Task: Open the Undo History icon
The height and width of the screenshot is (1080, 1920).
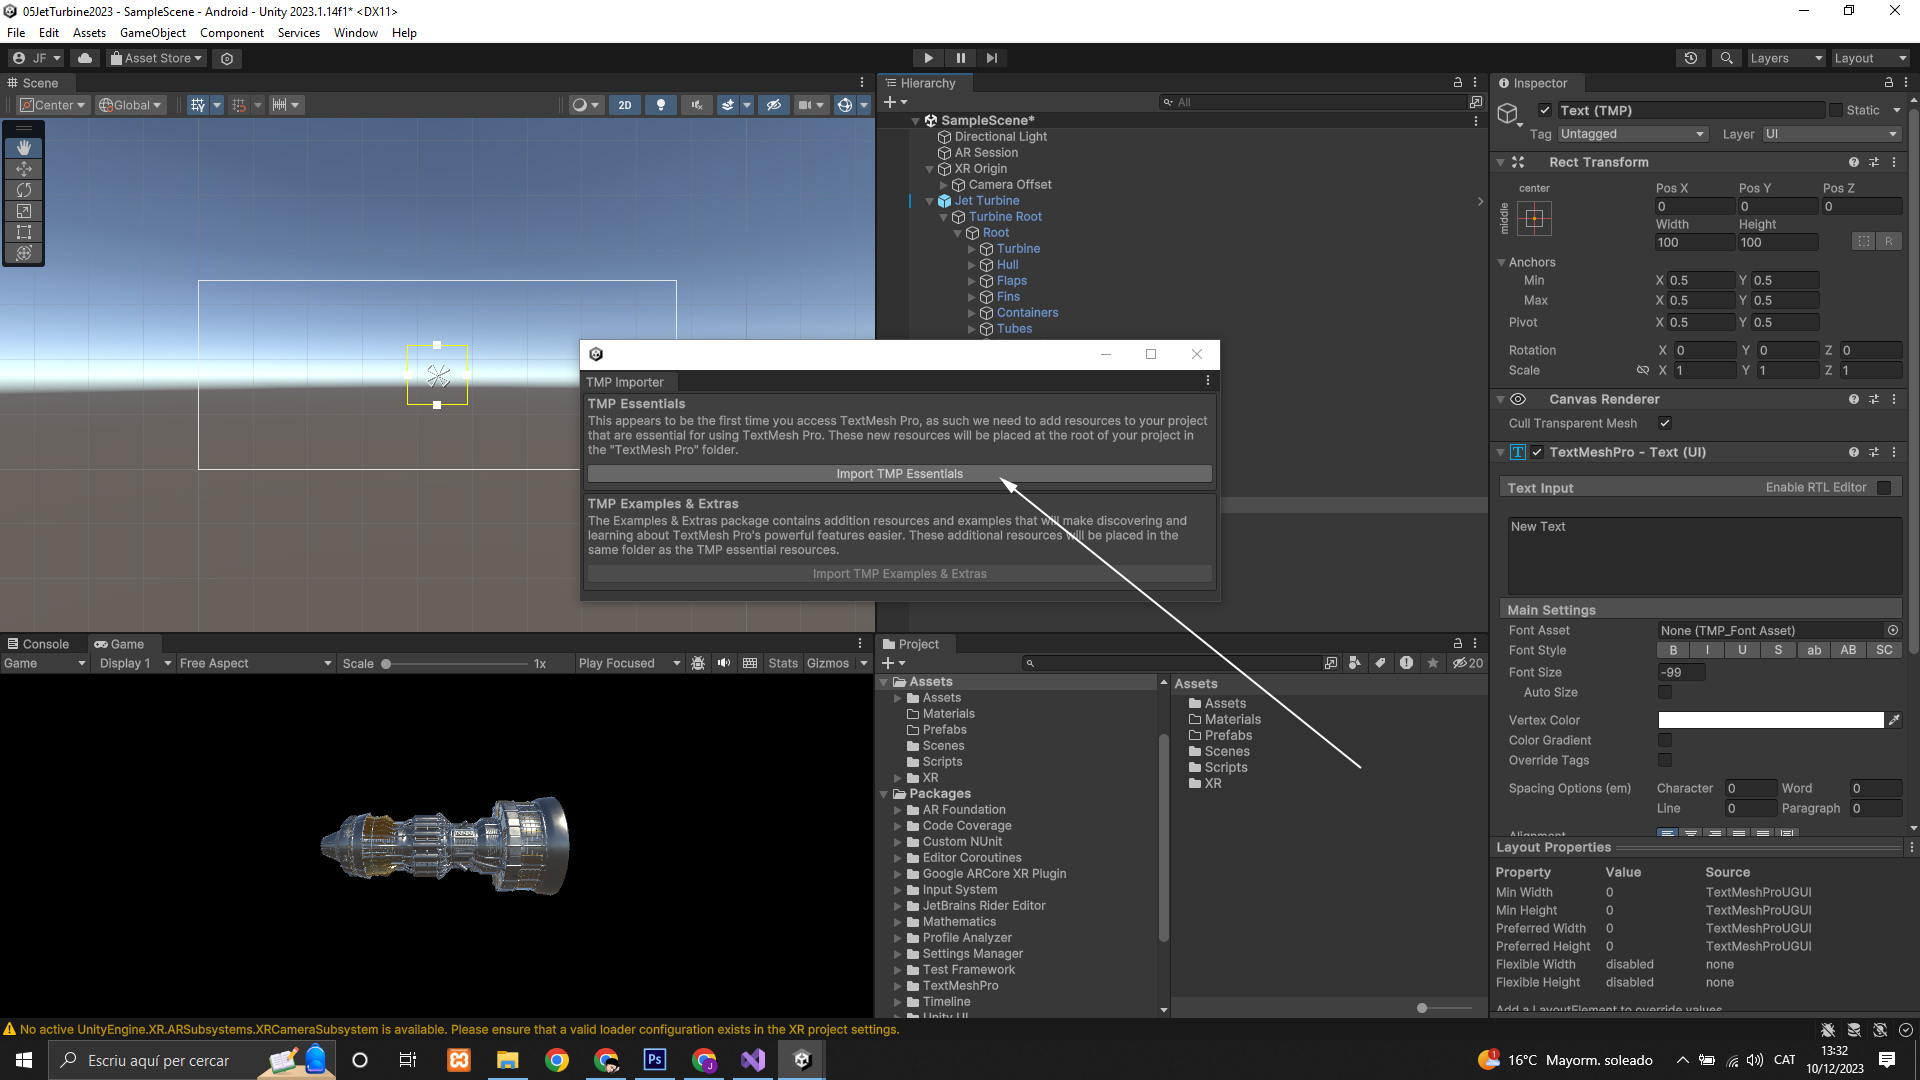Action: click(x=1690, y=58)
